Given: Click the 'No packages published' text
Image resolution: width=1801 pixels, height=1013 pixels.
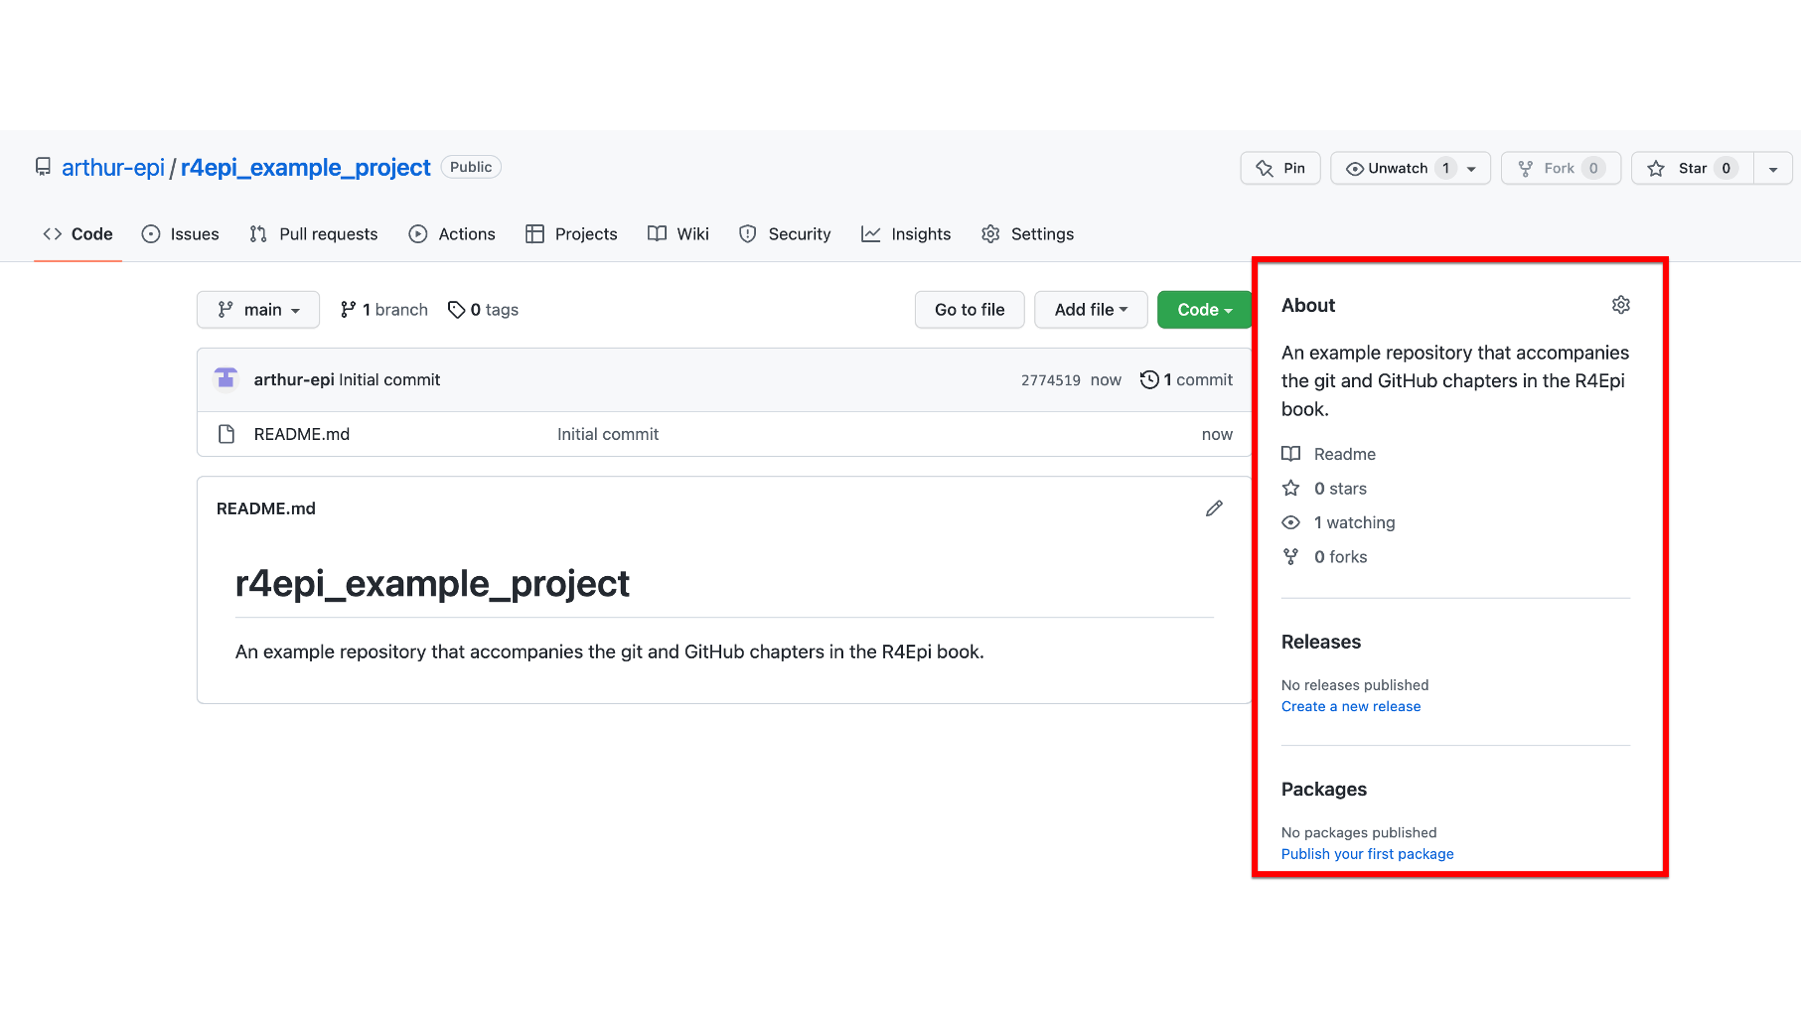Looking at the screenshot, I should [x=1359, y=832].
